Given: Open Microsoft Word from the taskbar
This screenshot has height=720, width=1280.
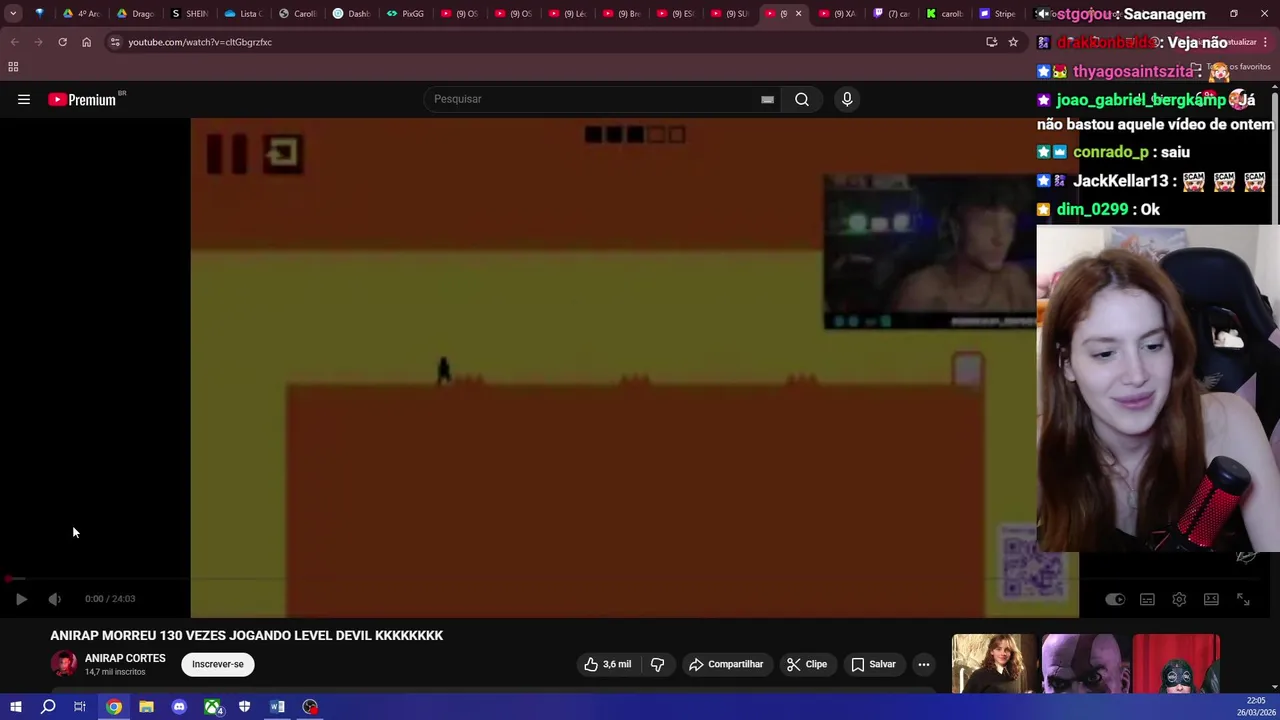Looking at the screenshot, I should tap(277, 707).
